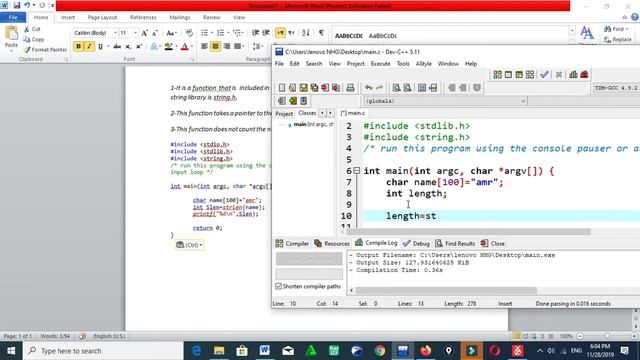
Task: Click Format Painter button in Word
Action: coord(45,50)
